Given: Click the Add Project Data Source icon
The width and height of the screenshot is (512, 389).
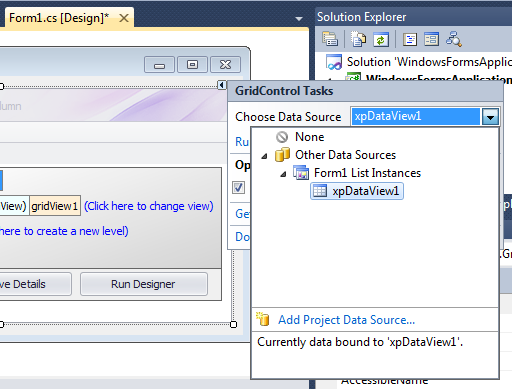Looking at the screenshot, I should click(x=263, y=319).
